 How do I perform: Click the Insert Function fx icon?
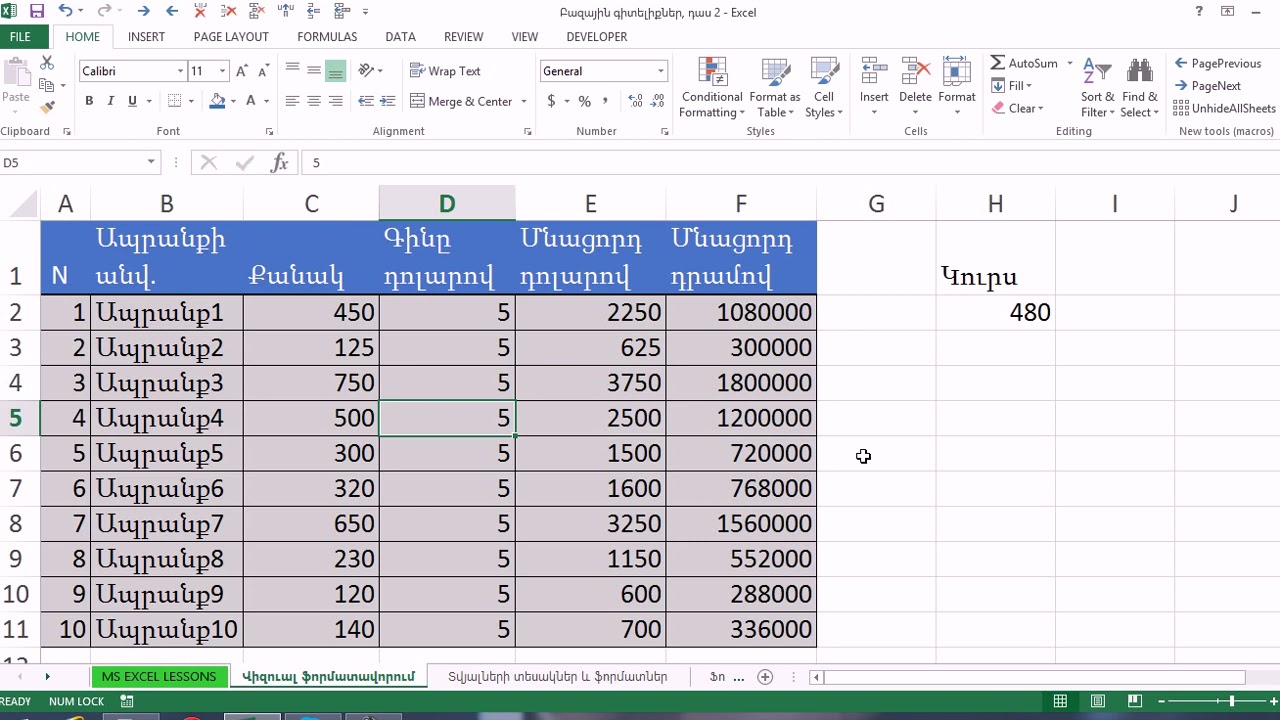pyautogui.click(x=280, y=163)
